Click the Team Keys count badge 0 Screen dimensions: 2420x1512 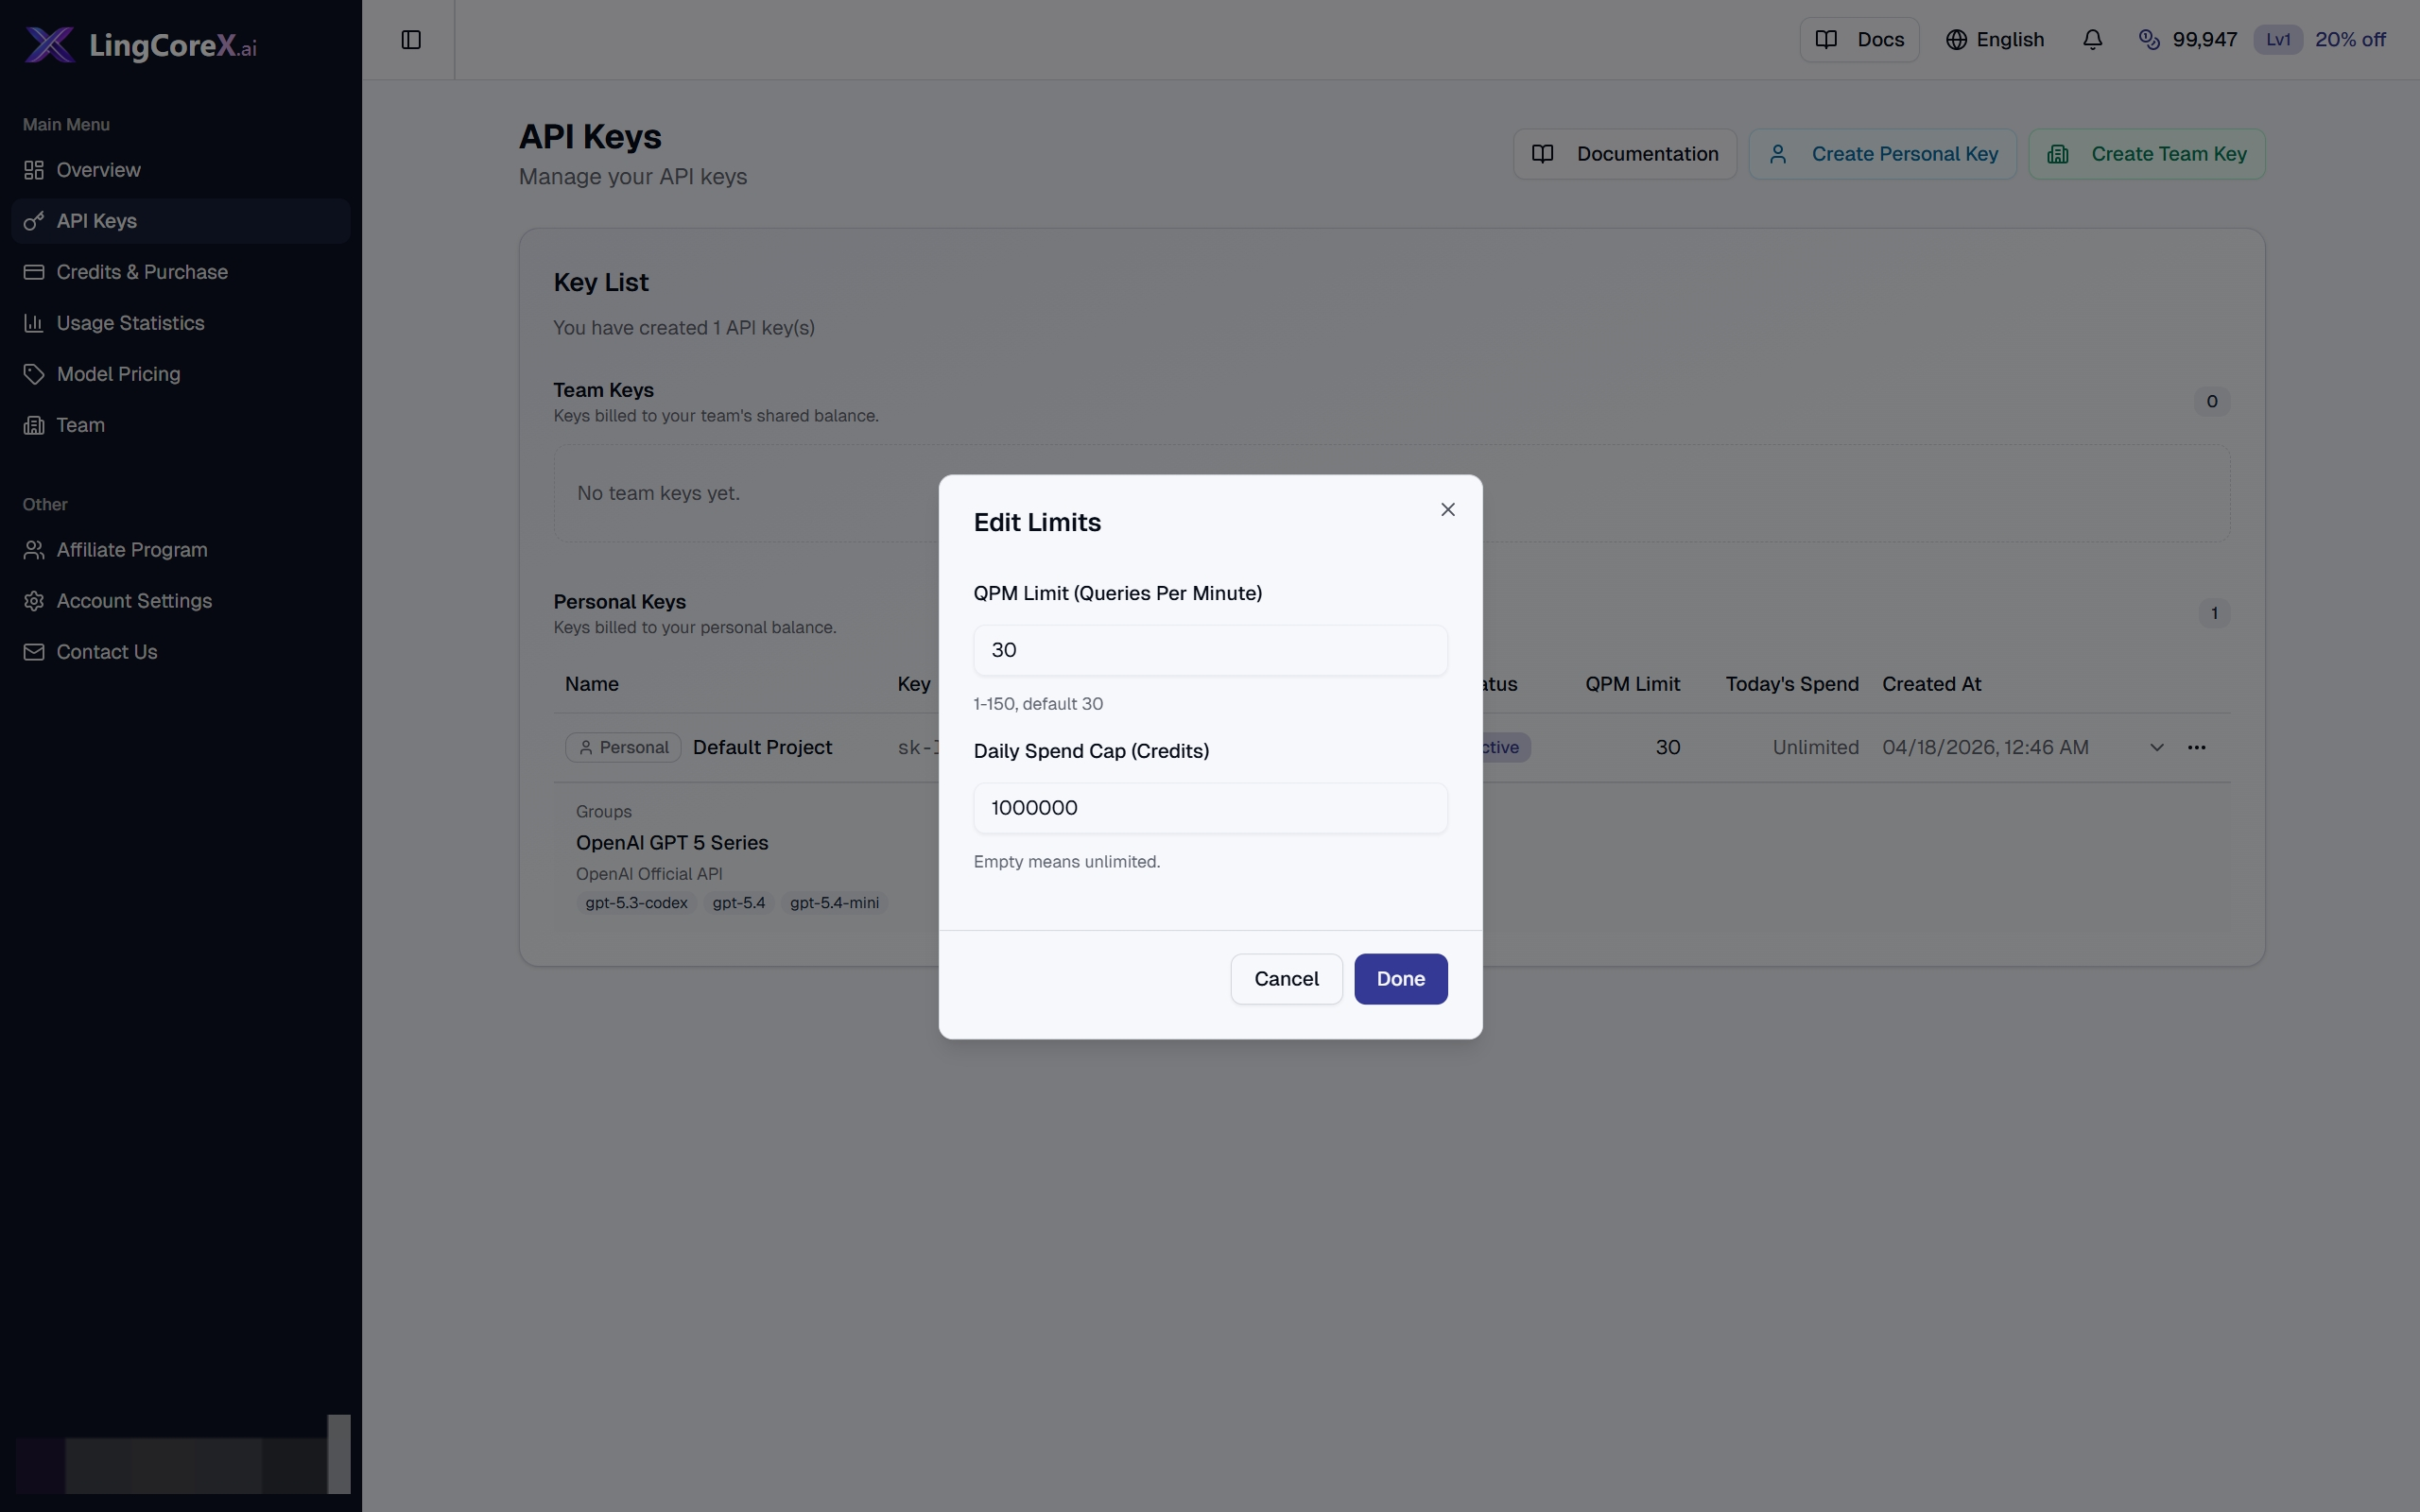click(2211, 402)
